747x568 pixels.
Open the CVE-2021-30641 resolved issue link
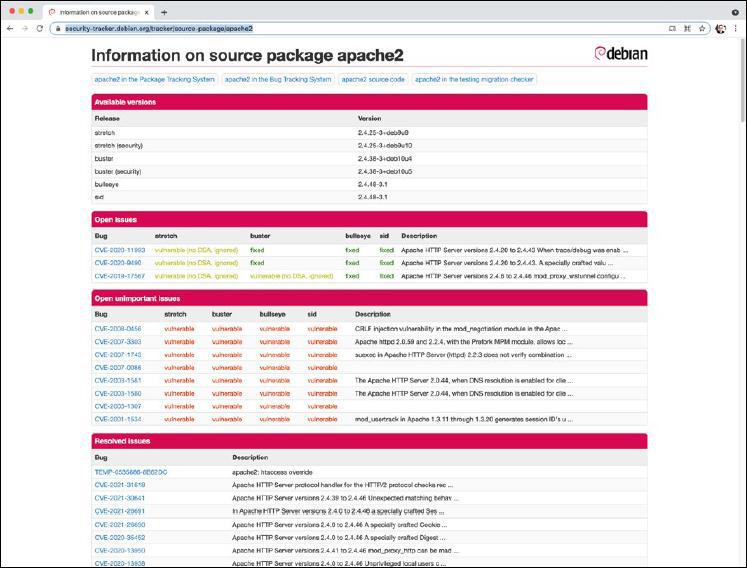(x=120, y=498)
